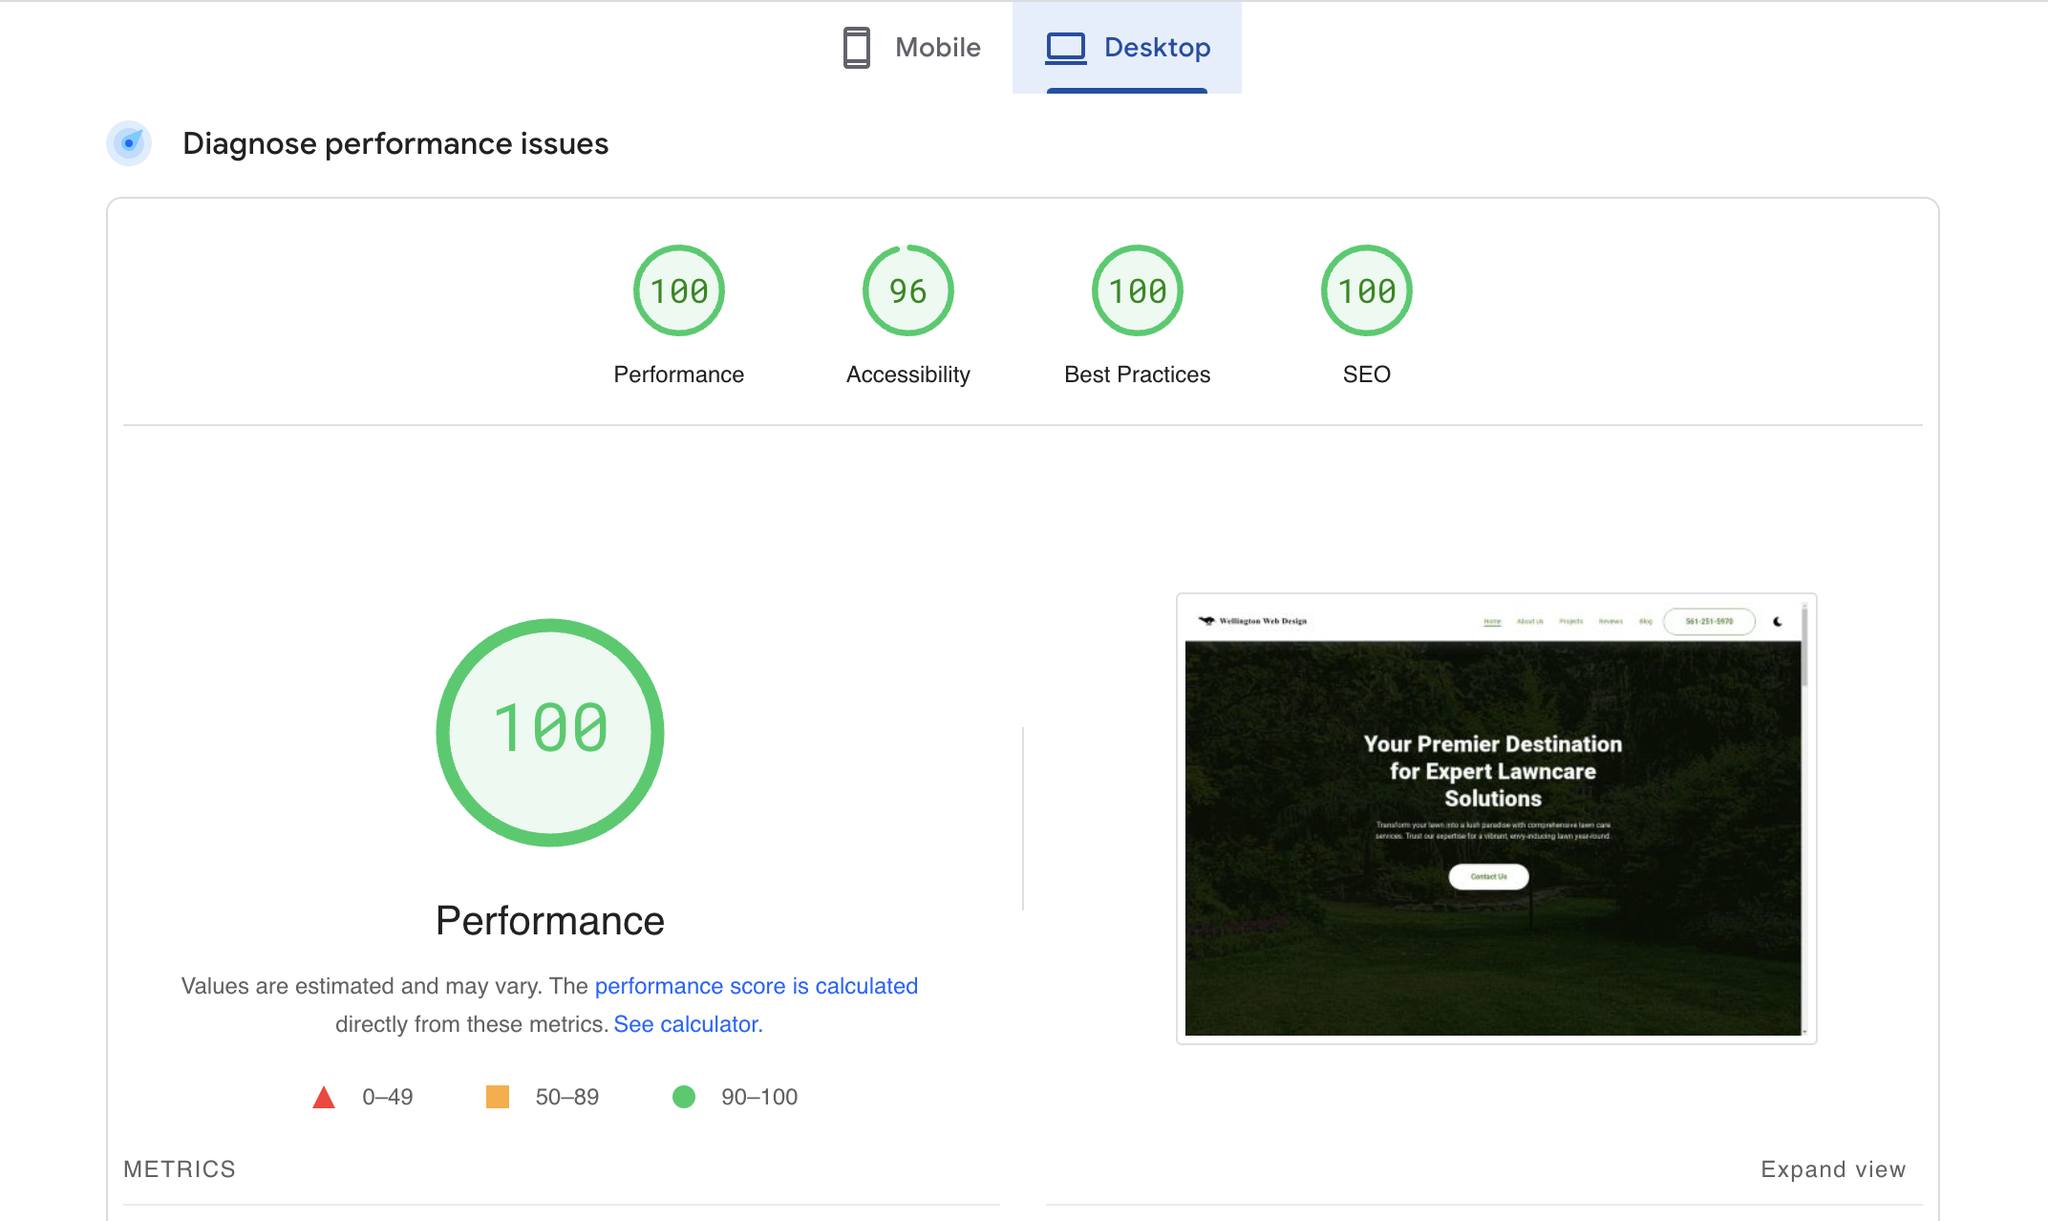
Task: Click the green circle 90–100 legend icon
Action: [x=684, y=1097]
